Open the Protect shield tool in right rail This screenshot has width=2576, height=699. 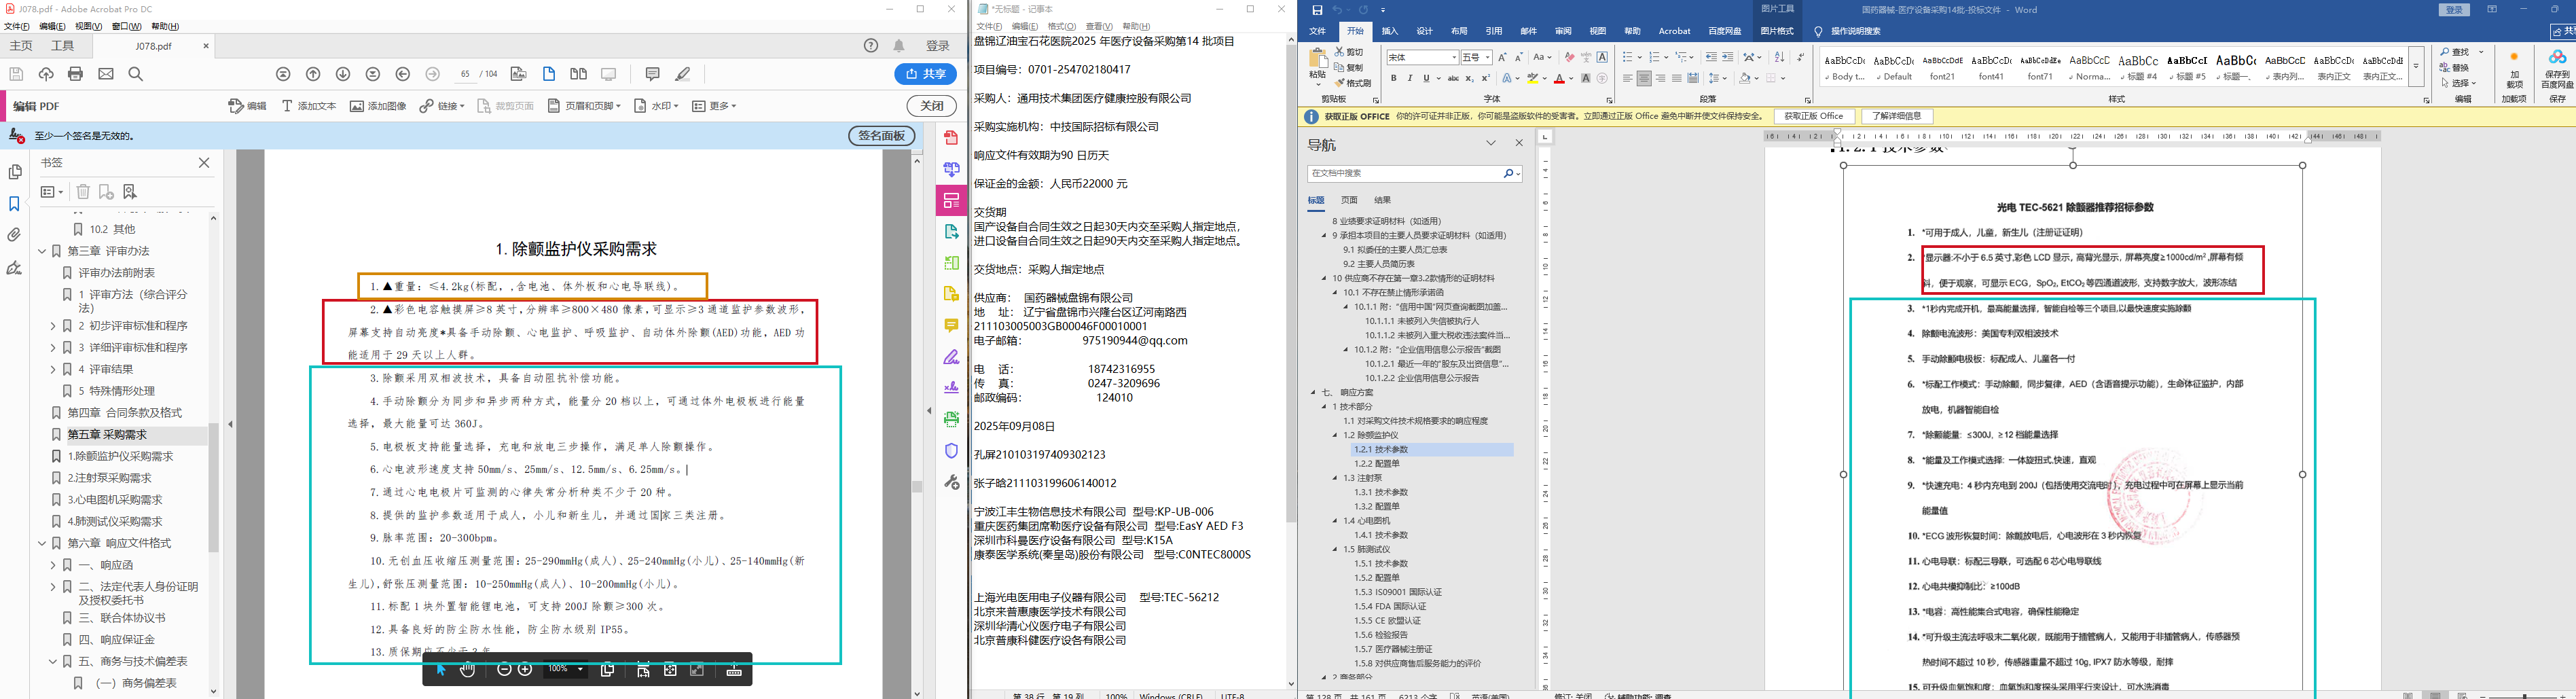[951, 451]
